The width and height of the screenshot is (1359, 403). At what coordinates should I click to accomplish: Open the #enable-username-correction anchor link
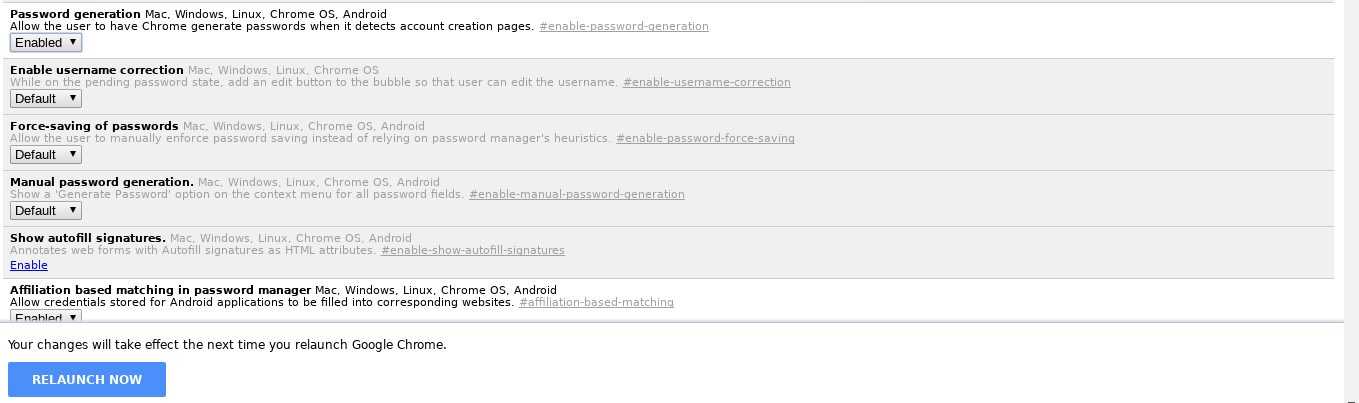click(x=706, y=82)
